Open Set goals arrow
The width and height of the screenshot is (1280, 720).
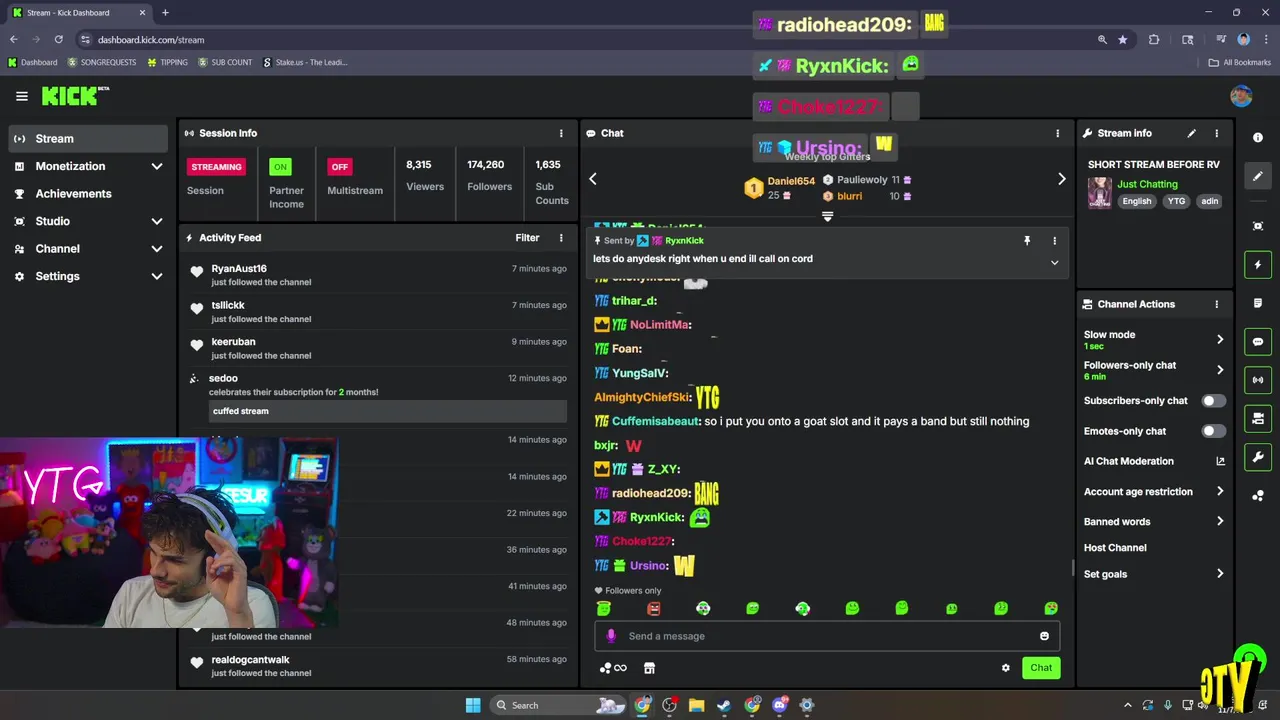click(1220, 574)
